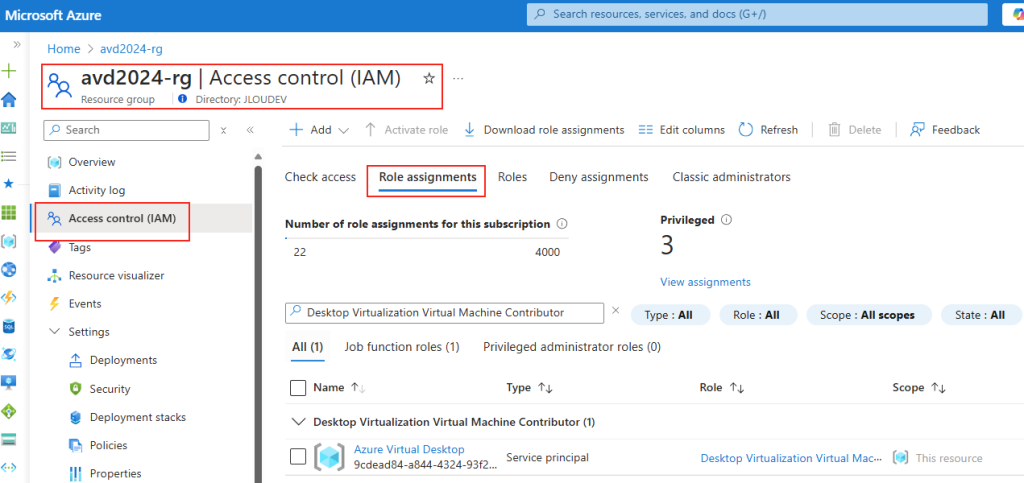Collapse the resource menu with double chevron

coord(249,130)
